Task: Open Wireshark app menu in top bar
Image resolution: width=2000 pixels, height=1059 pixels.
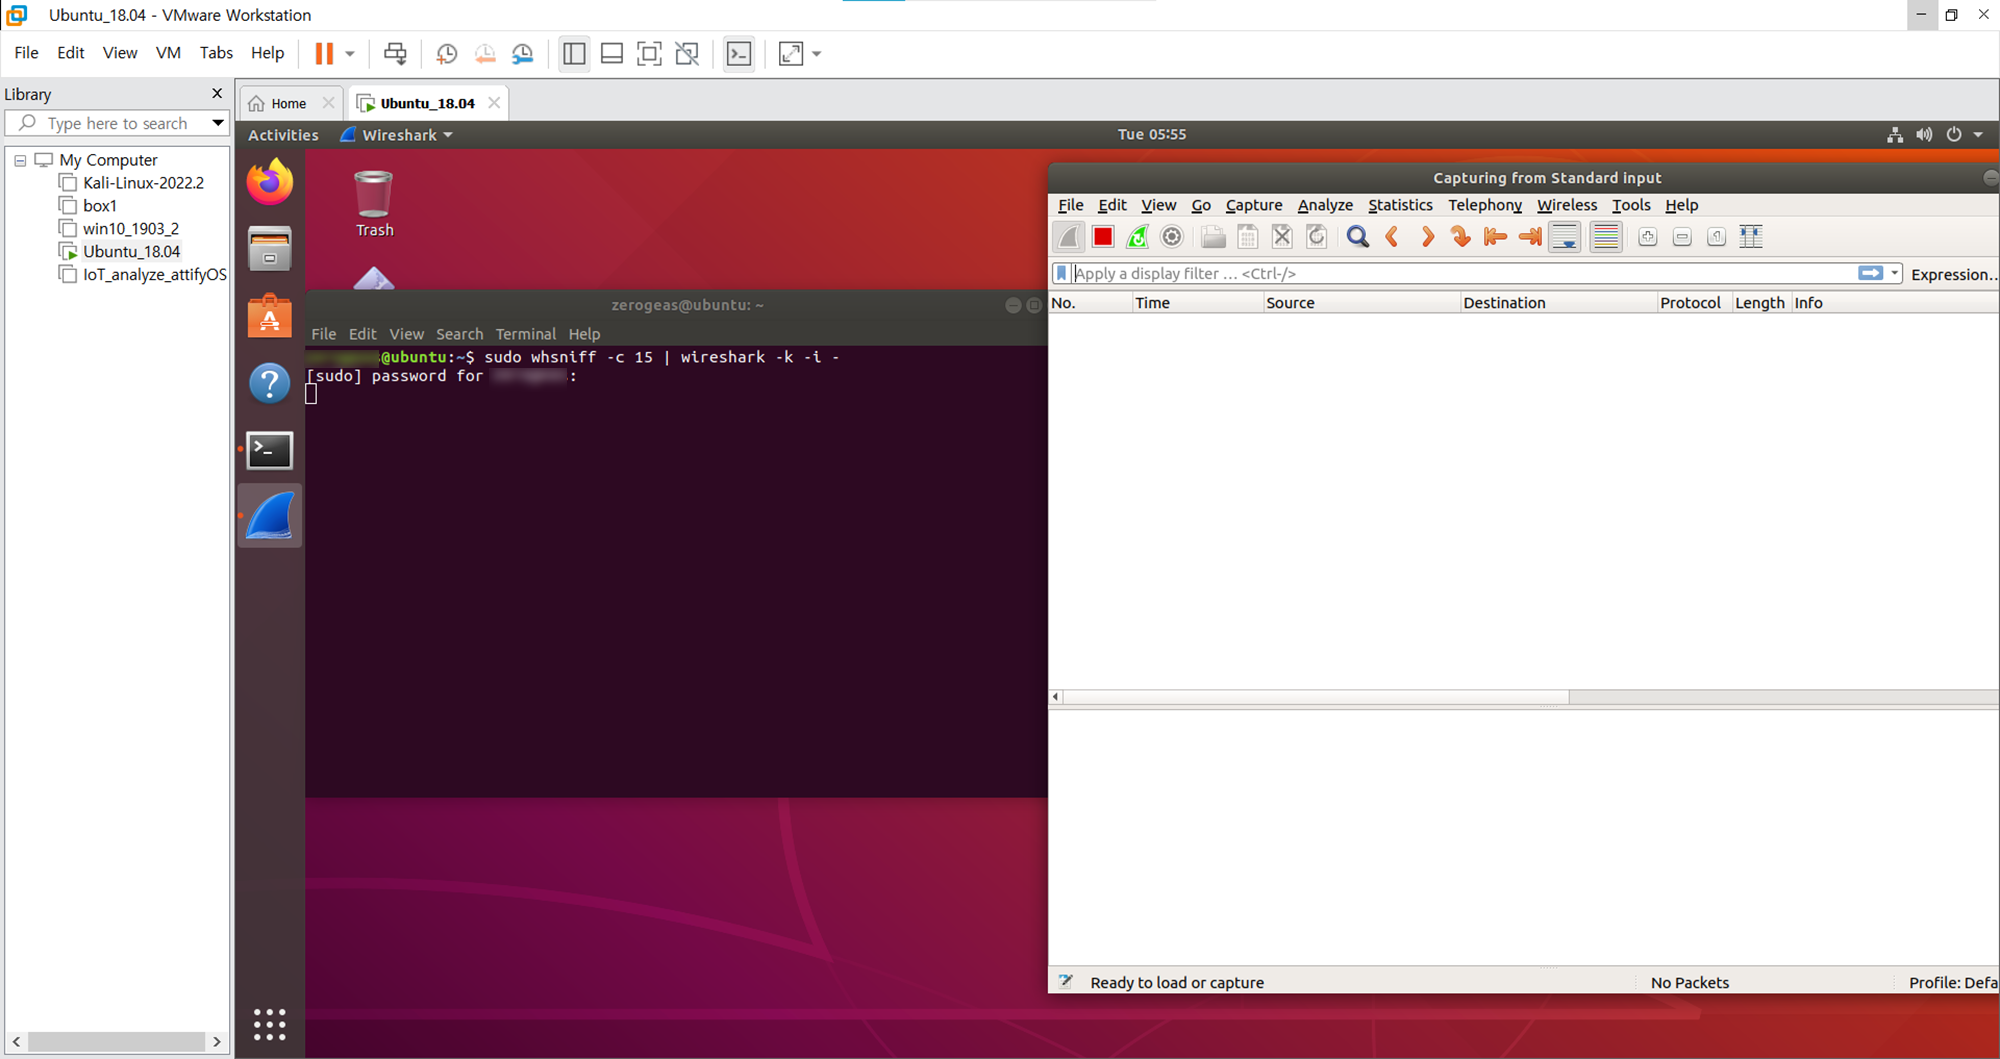Action: [x=396, y=135]
